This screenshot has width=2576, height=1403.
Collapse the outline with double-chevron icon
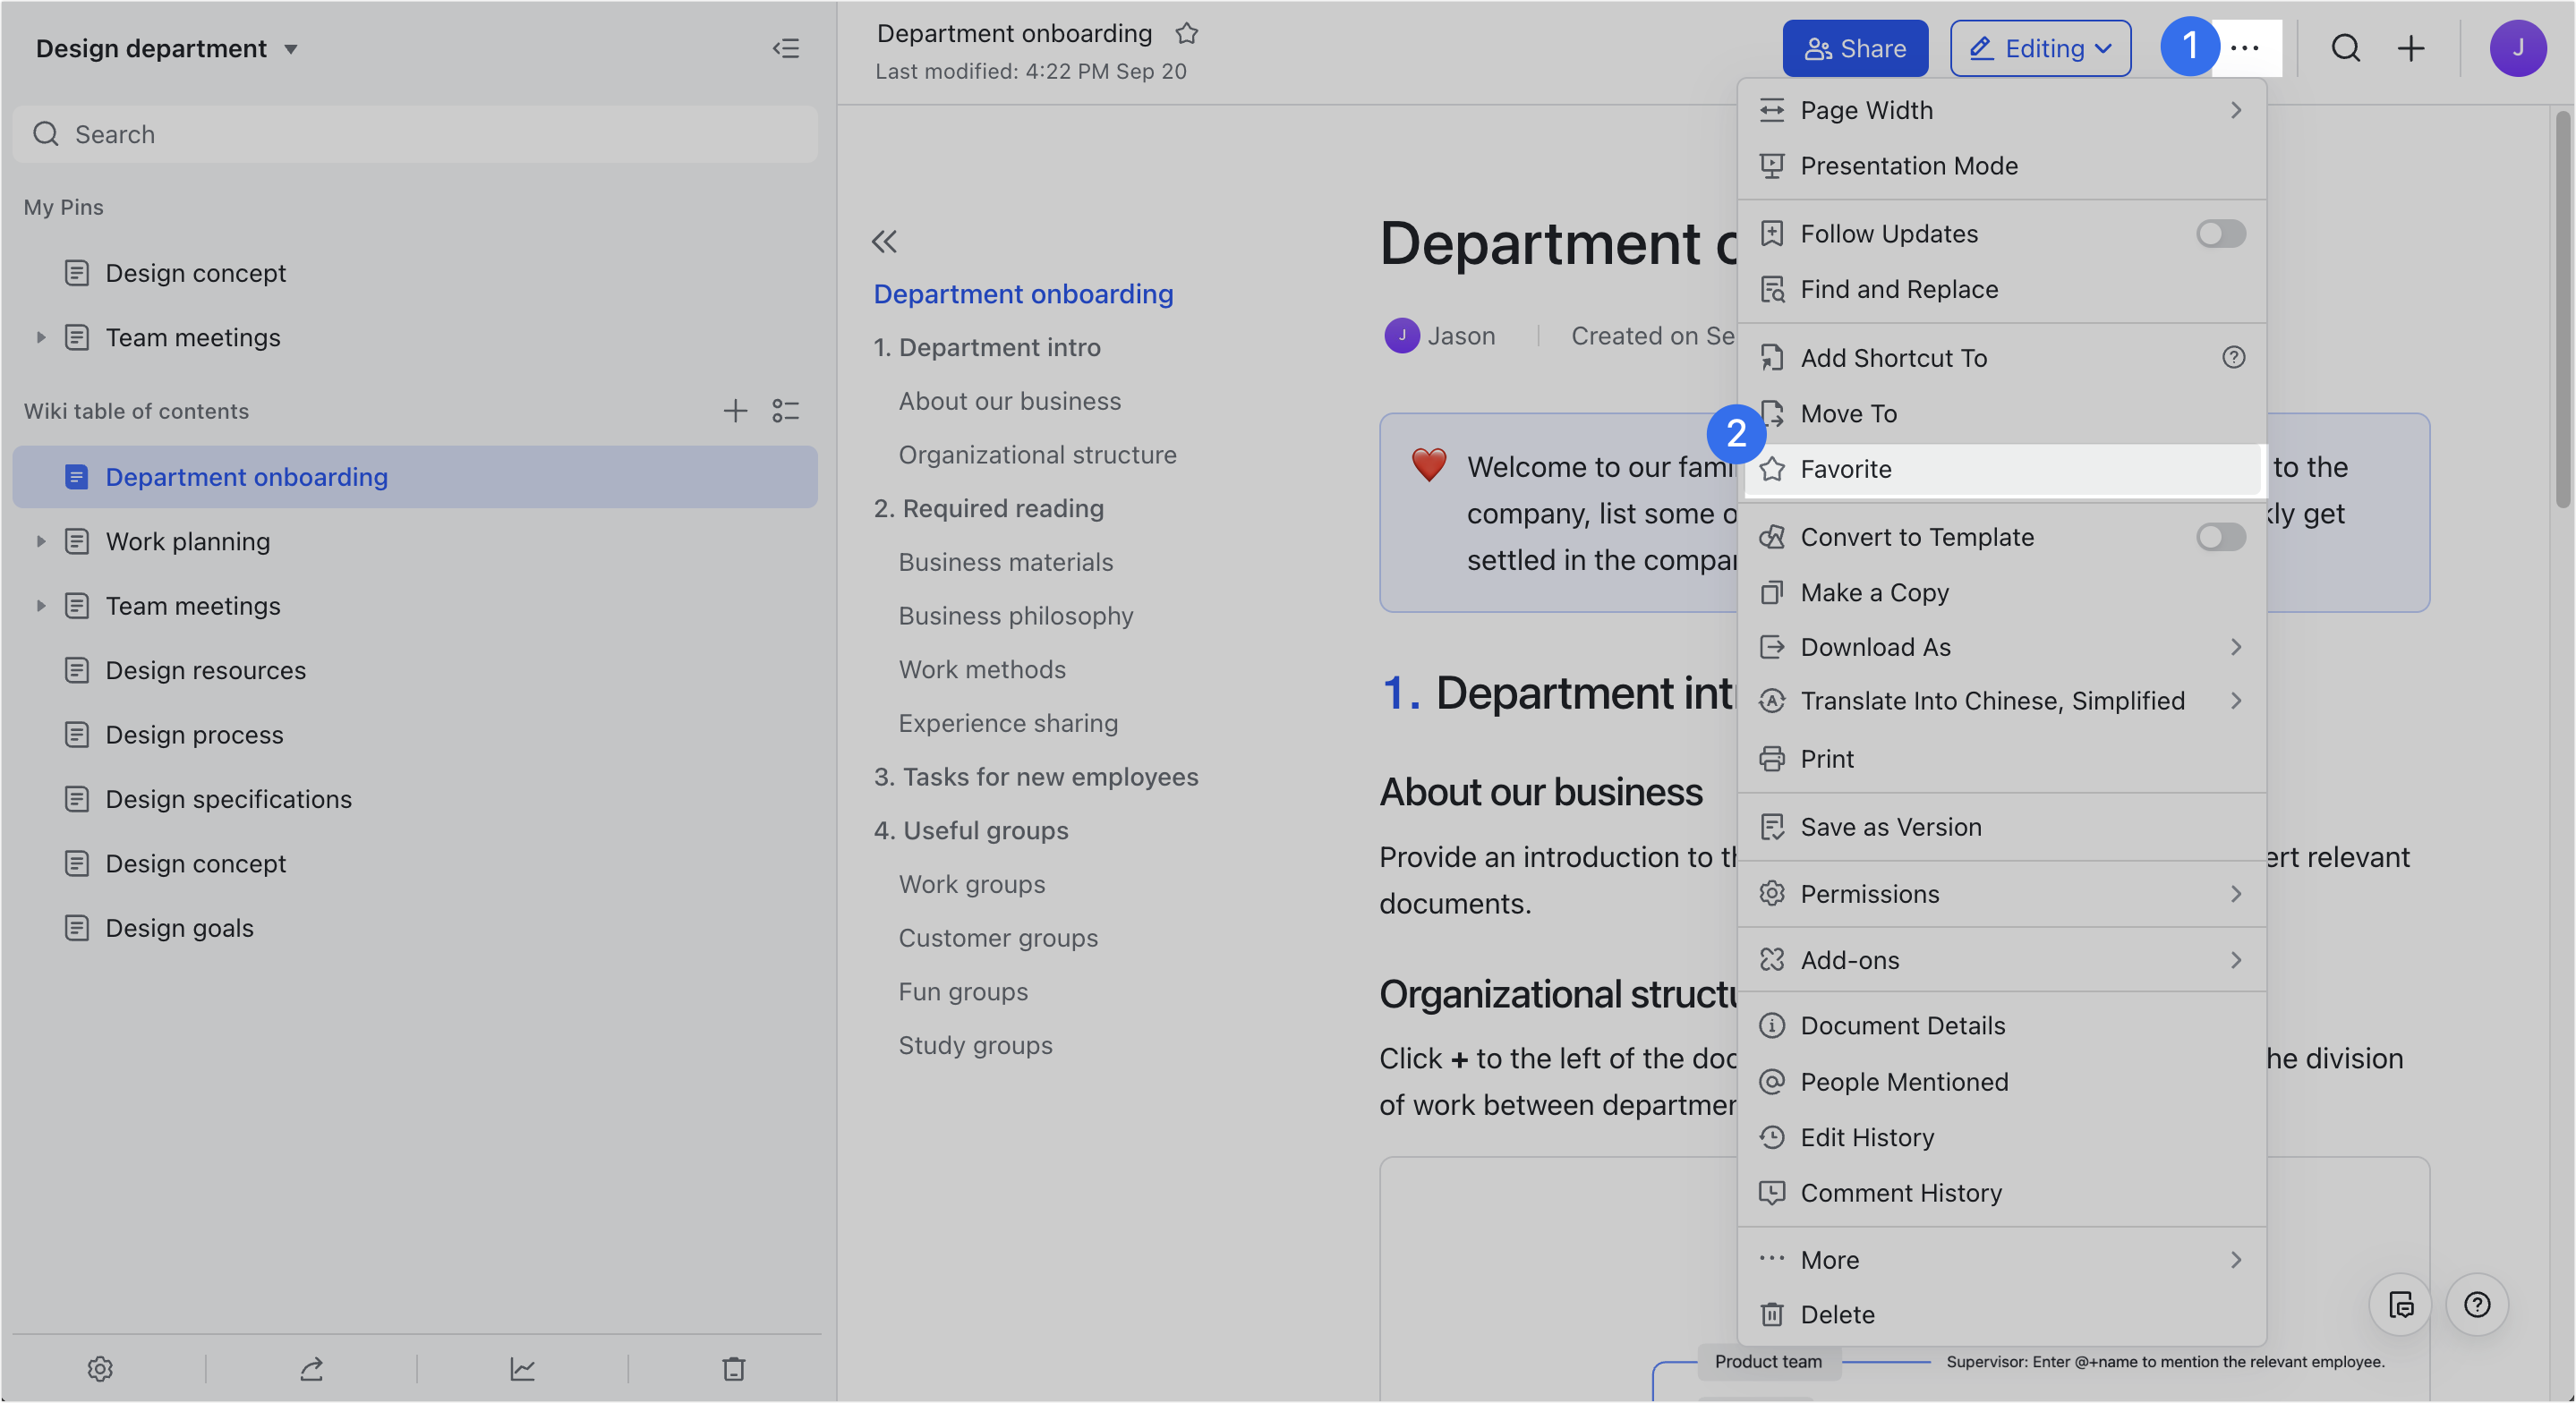884,241
